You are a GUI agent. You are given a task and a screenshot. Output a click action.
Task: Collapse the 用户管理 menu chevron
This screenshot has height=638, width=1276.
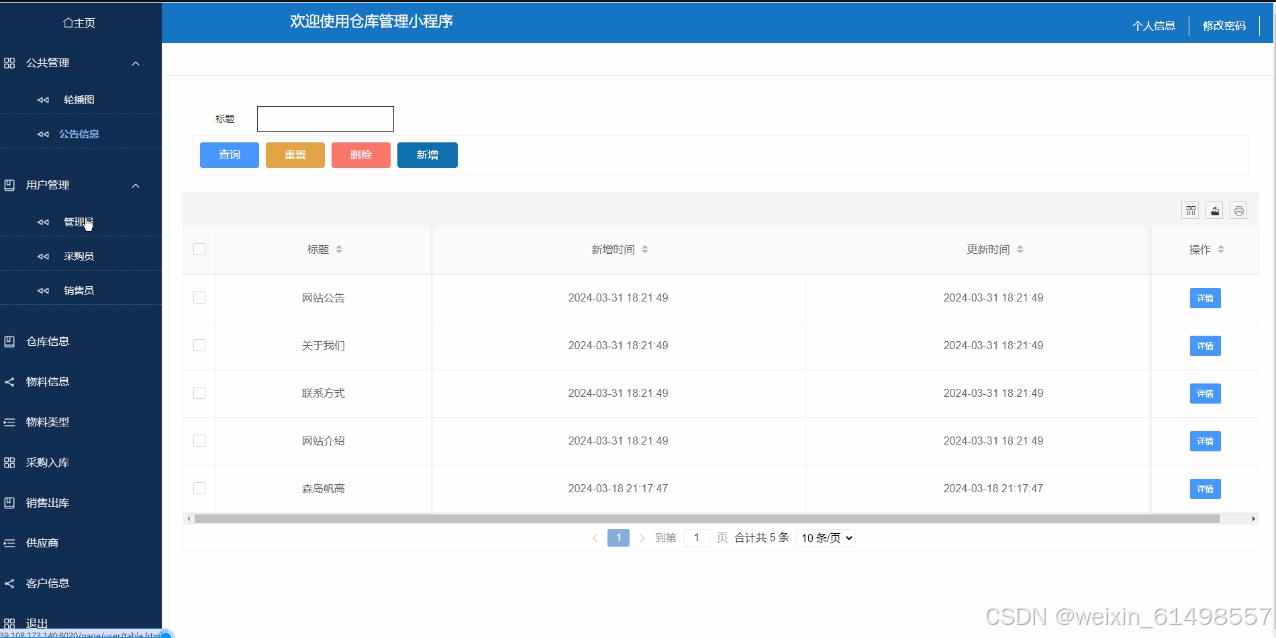(x=136, y=185)
